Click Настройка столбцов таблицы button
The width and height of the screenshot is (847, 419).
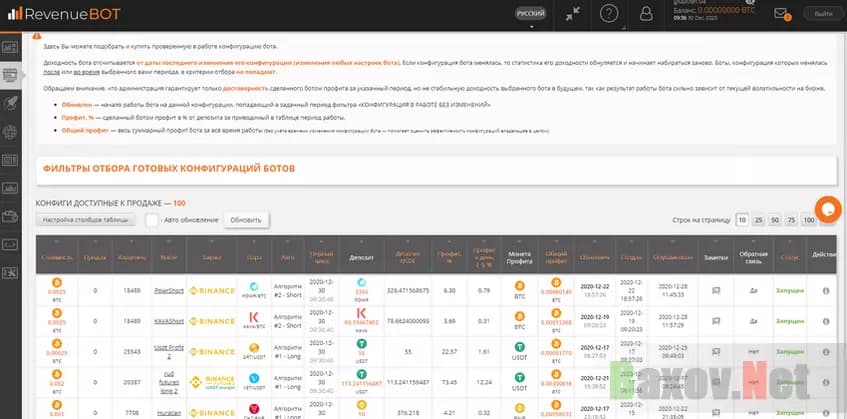[x=87, y=220]
